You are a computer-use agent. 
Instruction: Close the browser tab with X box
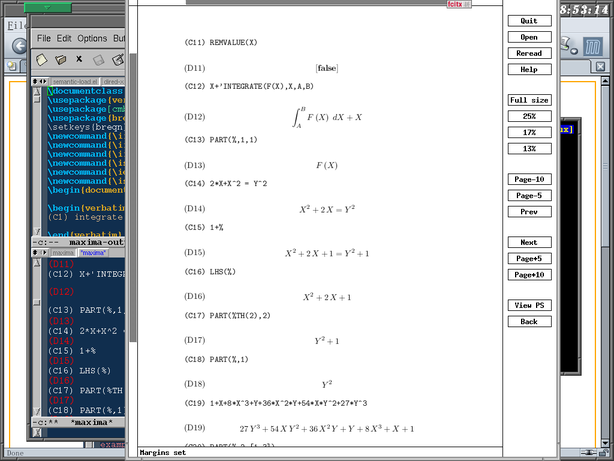(x=600, y=67)
